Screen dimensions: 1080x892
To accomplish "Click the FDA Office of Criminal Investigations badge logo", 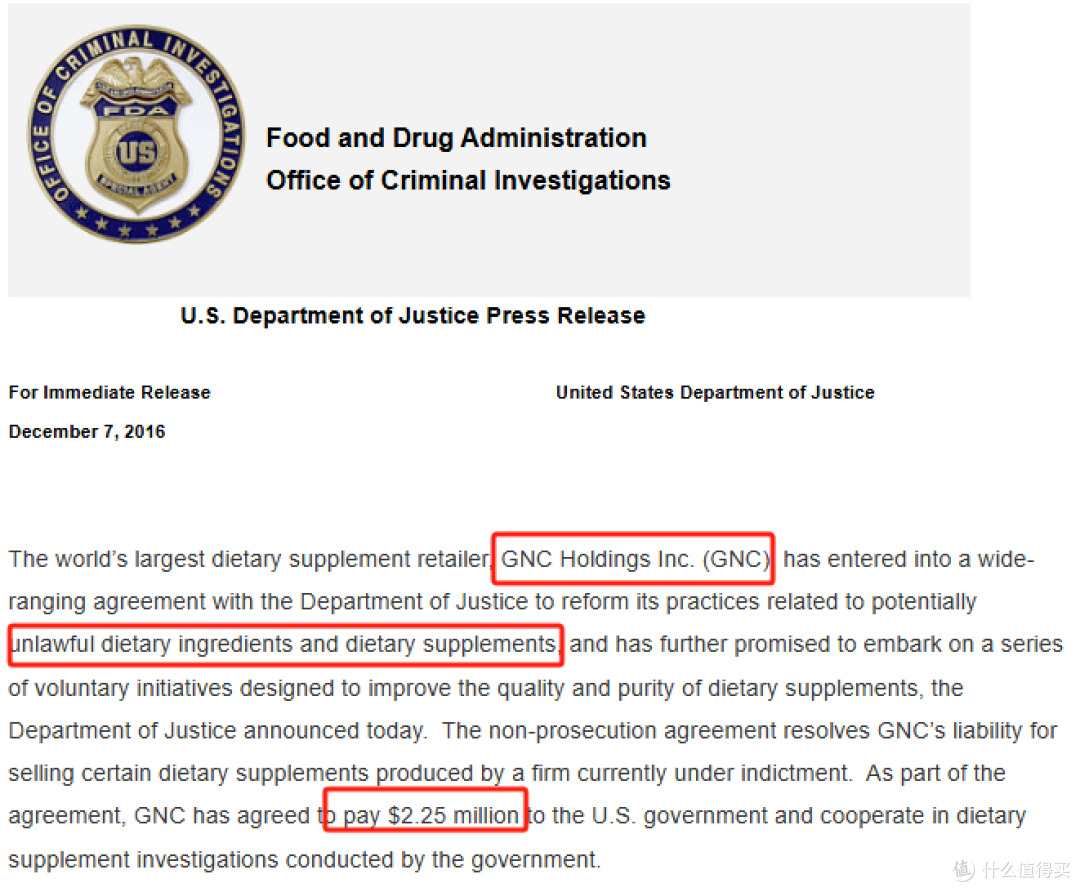I will 136,134.
